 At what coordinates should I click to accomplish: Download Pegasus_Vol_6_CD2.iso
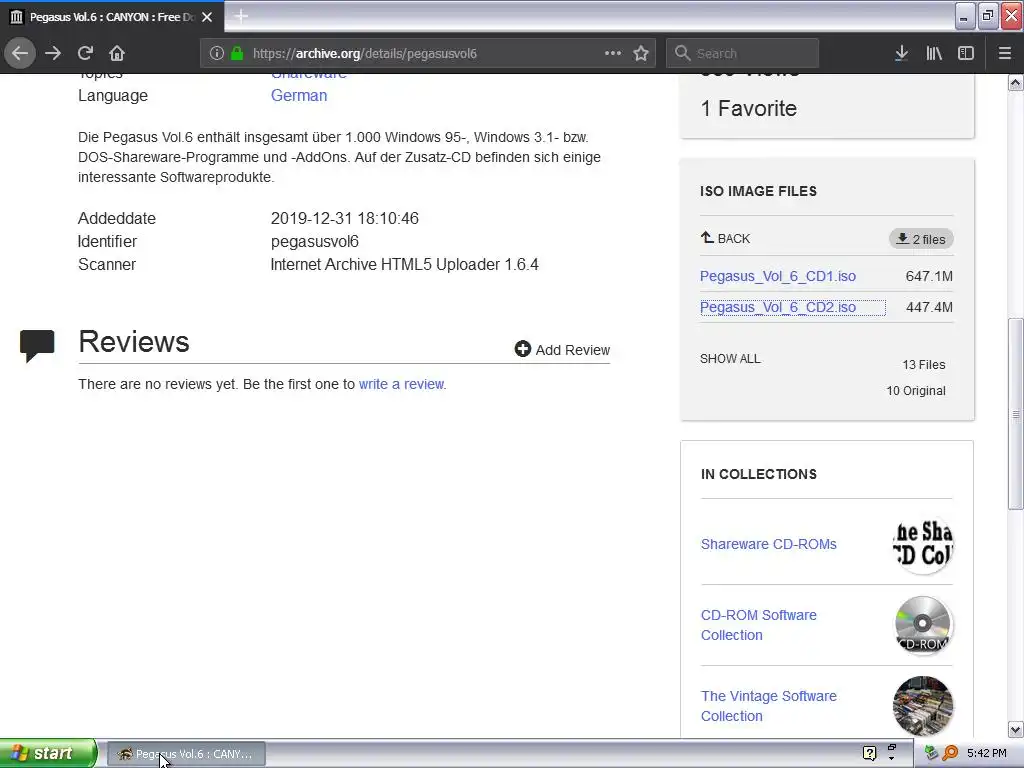click(x=778, y=307)
